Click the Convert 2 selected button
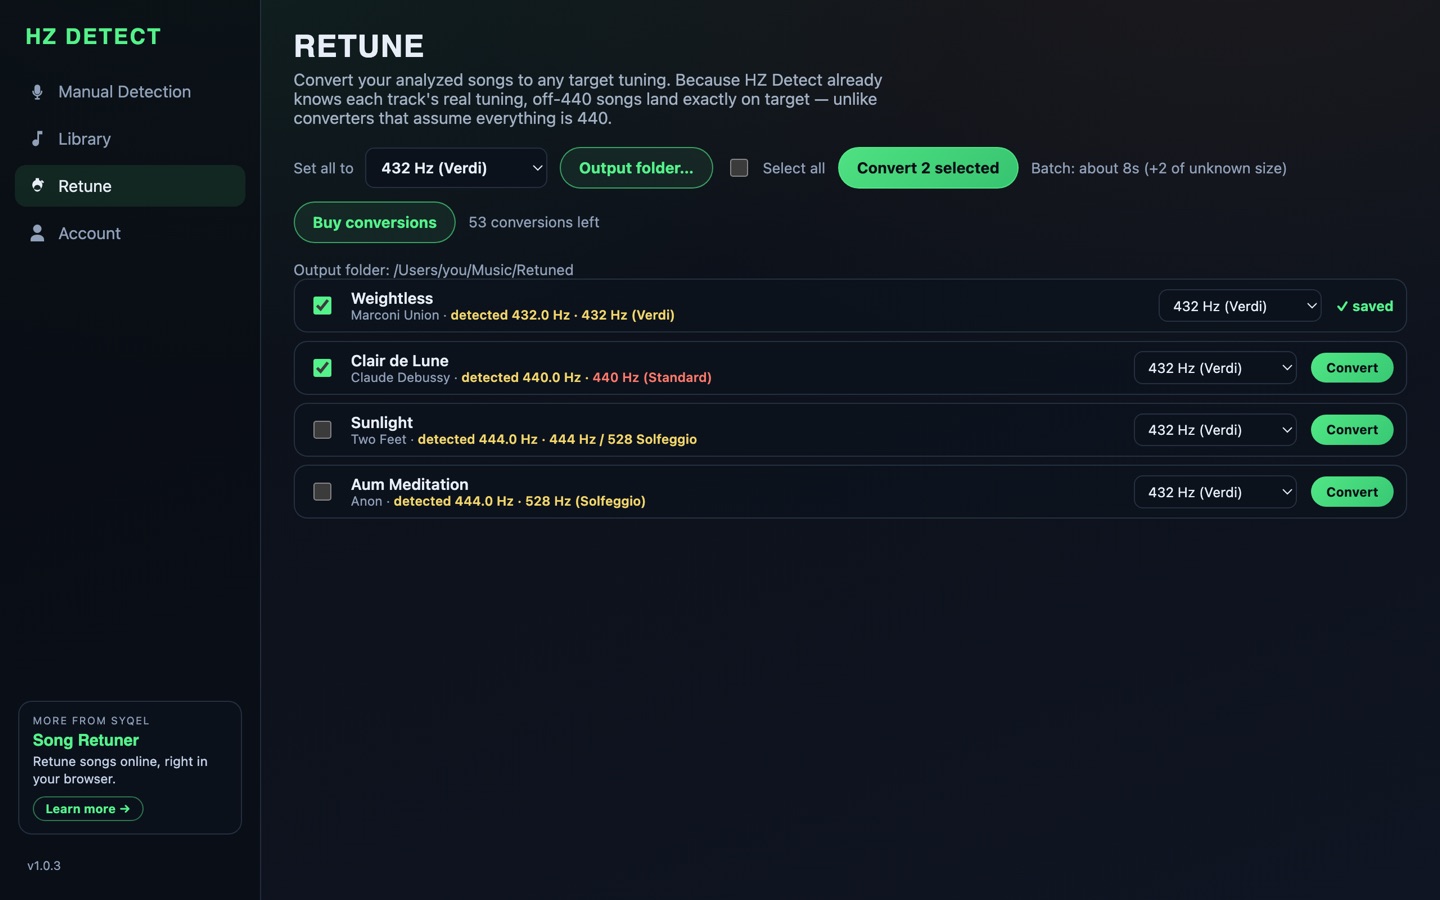This screenshot has height=900, width=1440. (x=928, y=168)
